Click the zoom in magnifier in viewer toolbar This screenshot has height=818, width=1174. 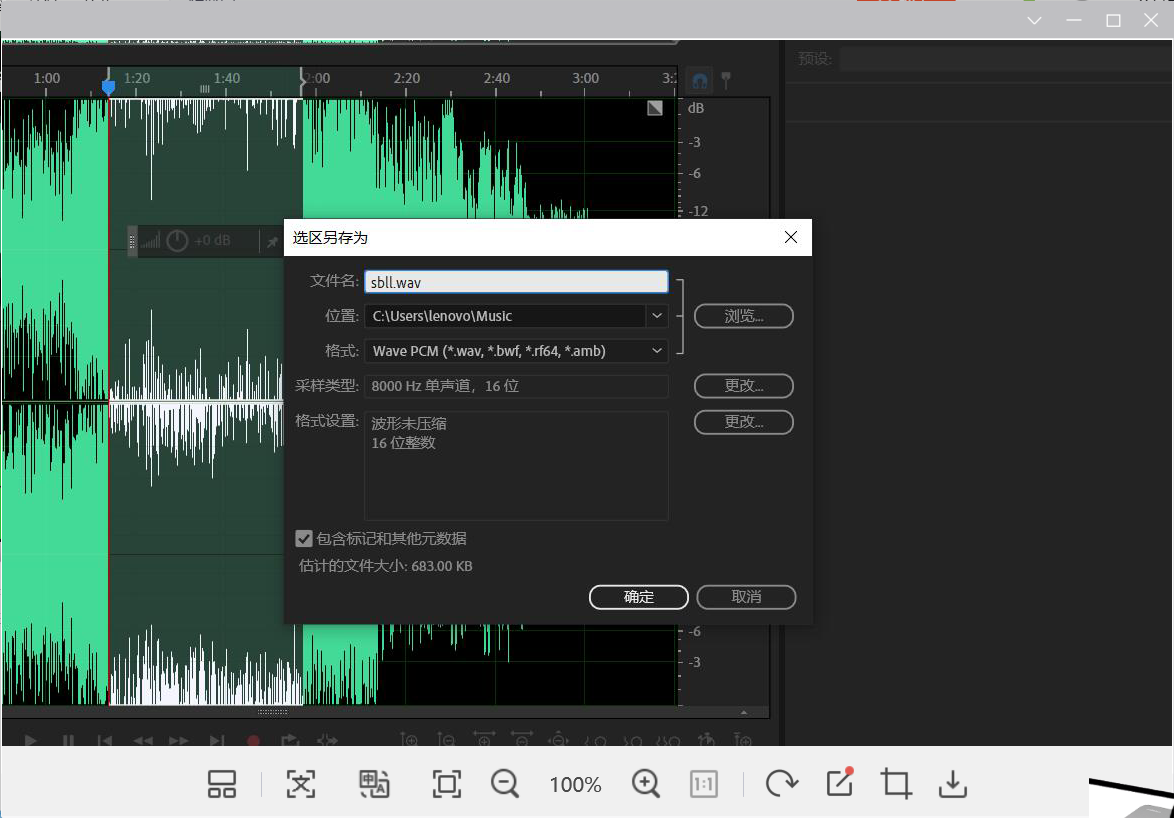pyautogui.click(x=645, y=784)
